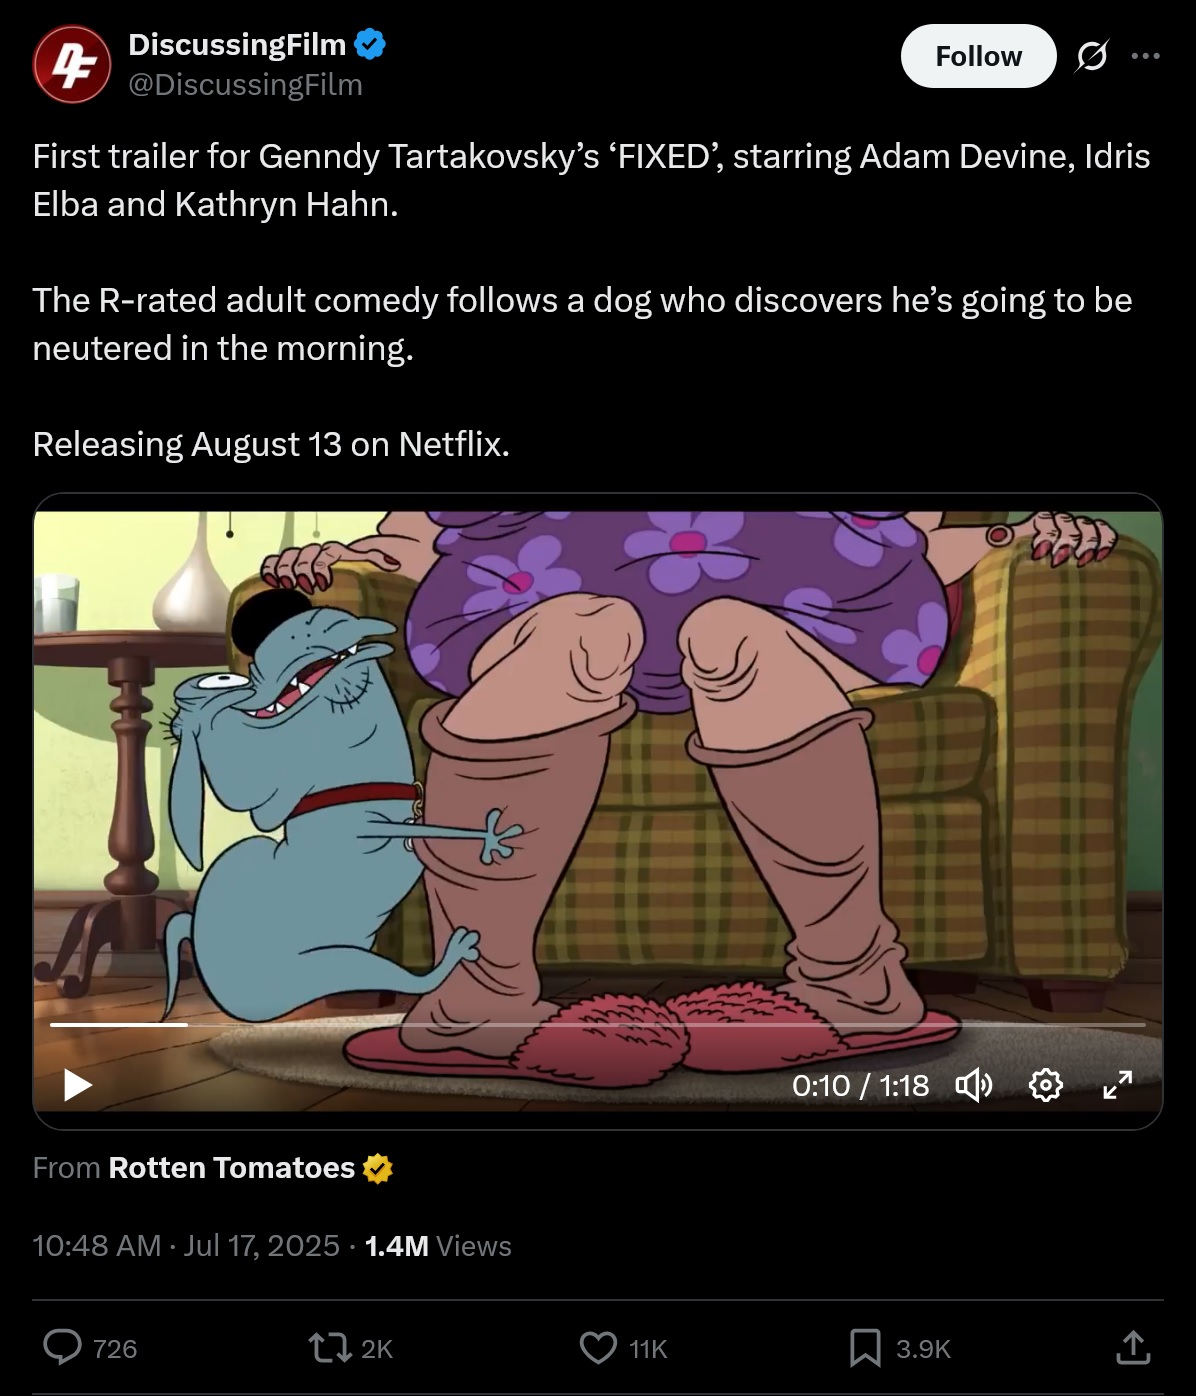Click the Grok slashed-circle icon
The width and height of the screenshot is (1196, 1396).
pos(1091,56)
